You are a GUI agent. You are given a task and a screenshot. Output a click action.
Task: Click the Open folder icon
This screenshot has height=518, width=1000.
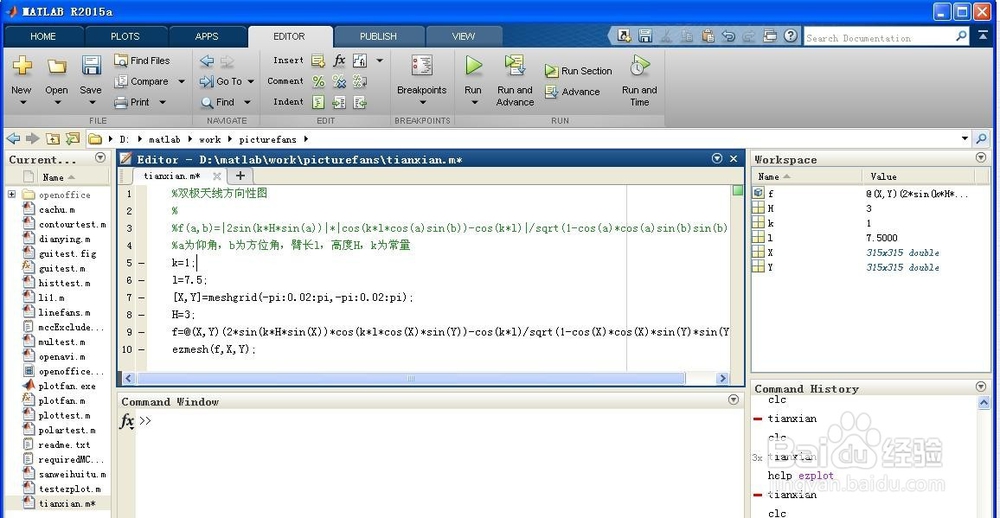[x=57, y=66]
